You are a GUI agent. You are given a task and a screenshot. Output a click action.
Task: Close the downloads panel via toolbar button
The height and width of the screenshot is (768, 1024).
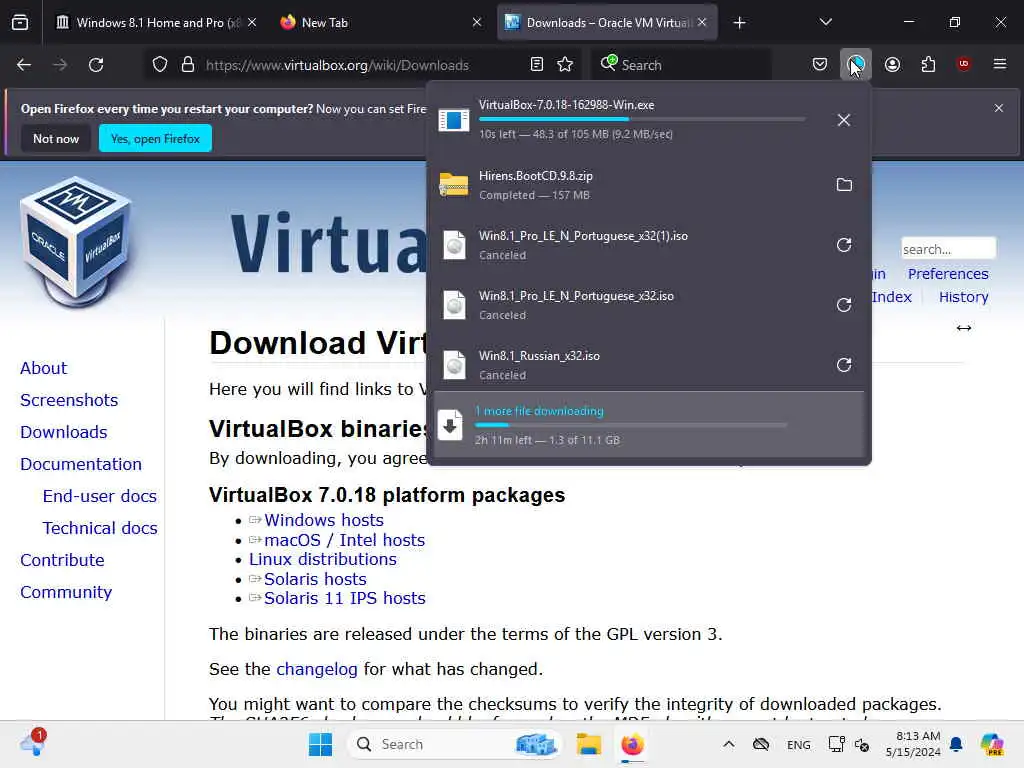pos(856,65)
